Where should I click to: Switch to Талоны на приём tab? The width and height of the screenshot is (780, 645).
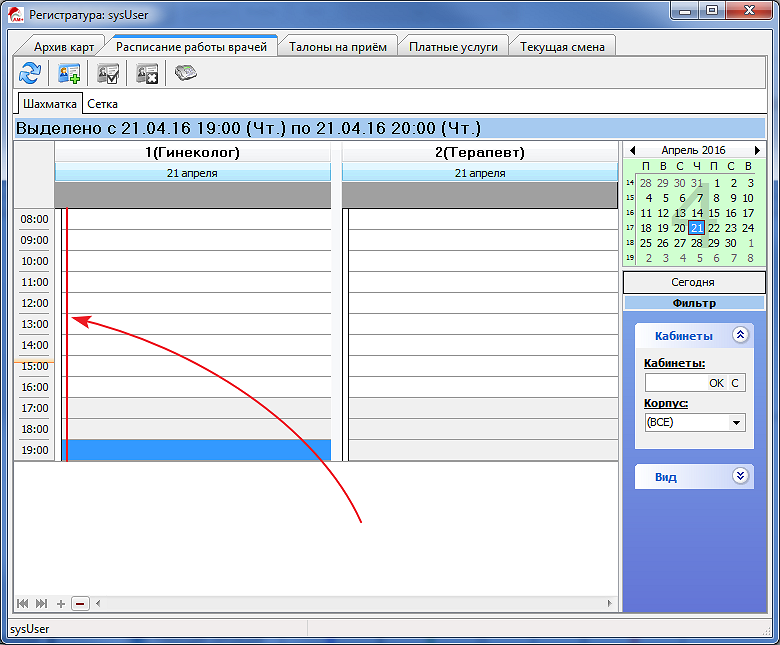(338, 47)
